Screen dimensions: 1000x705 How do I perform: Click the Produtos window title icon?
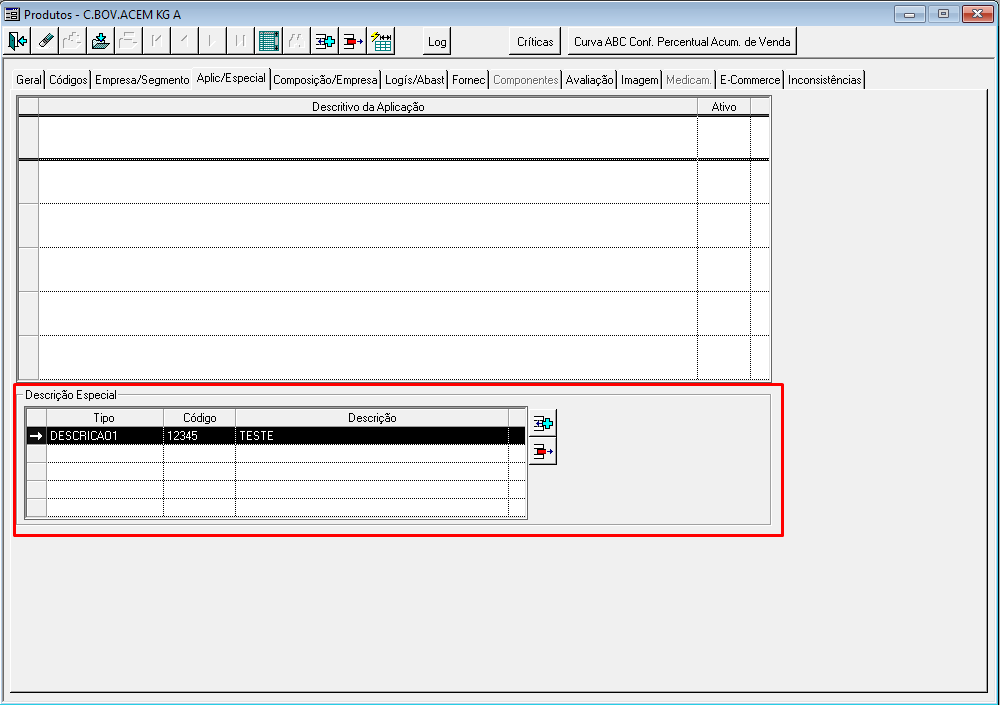click(12, 14)
